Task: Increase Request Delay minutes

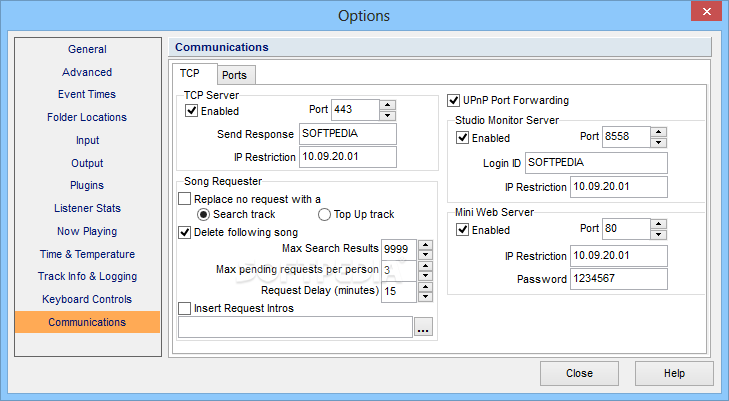Action: point(425,288)
